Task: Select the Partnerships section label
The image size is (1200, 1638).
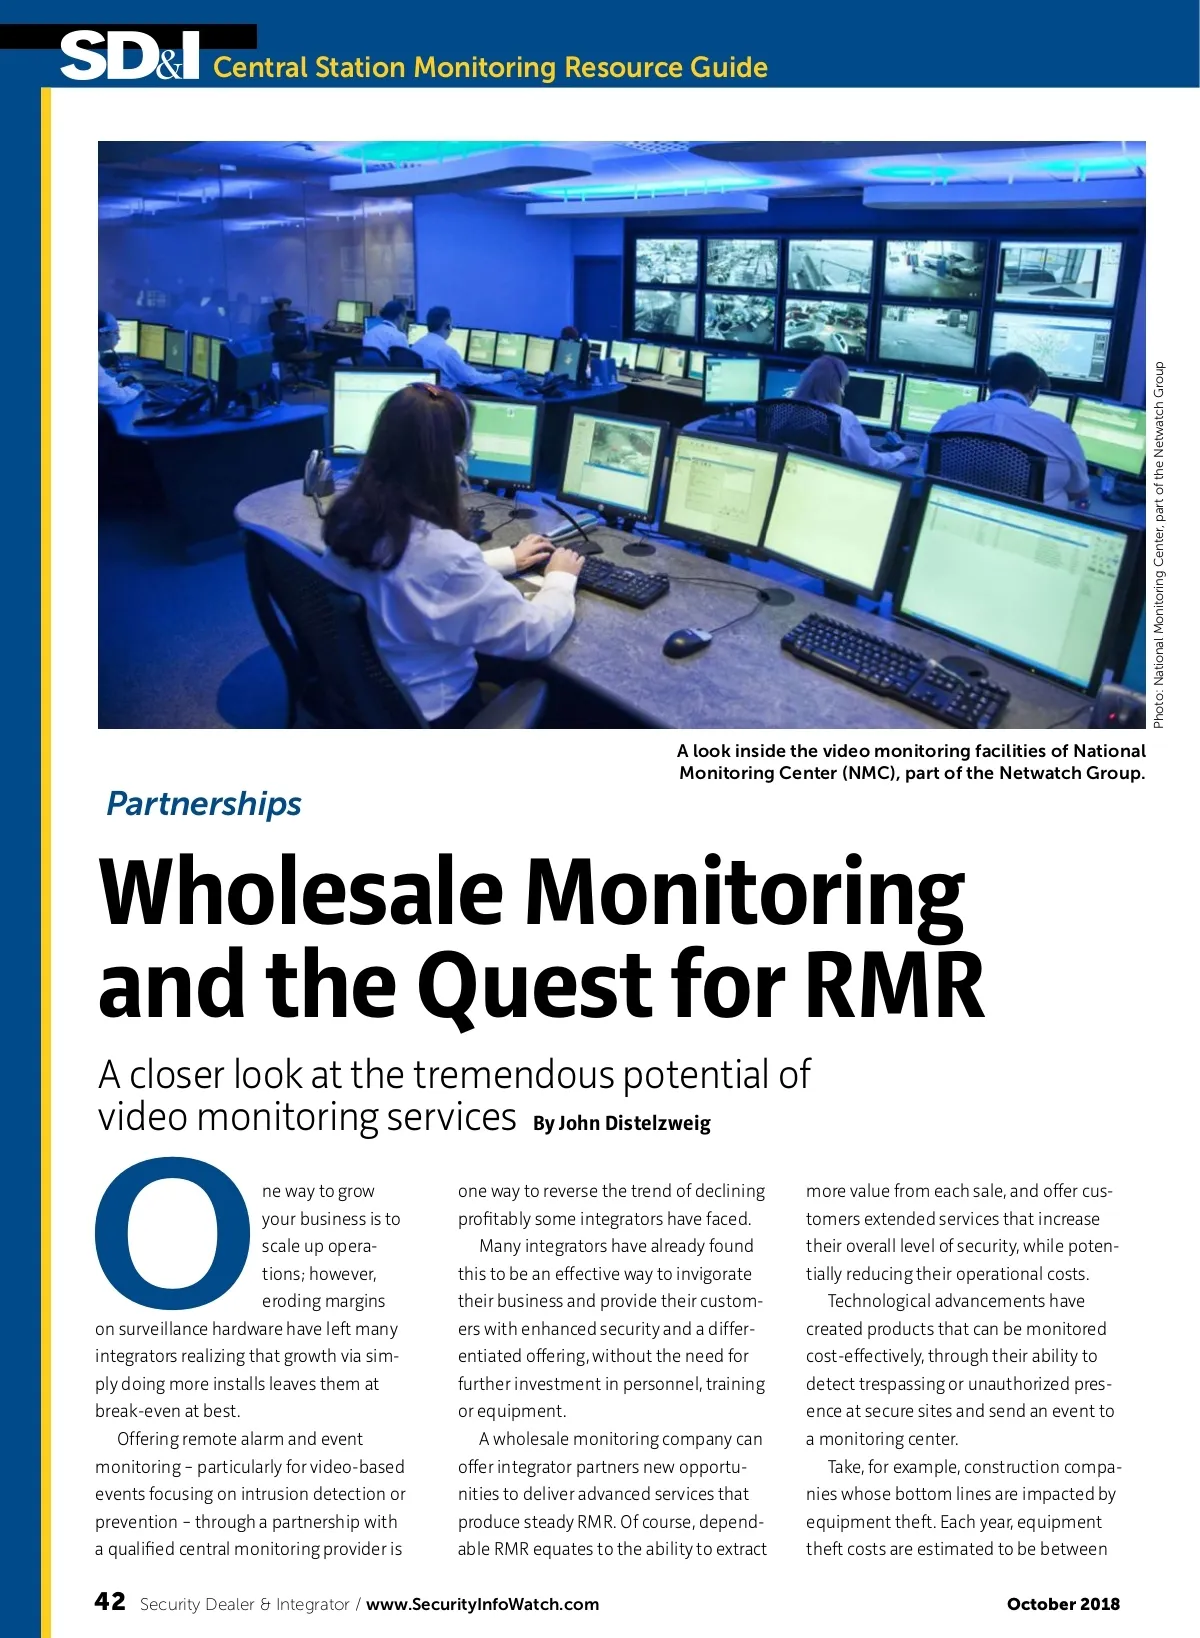Action: (x=203, y=804)
